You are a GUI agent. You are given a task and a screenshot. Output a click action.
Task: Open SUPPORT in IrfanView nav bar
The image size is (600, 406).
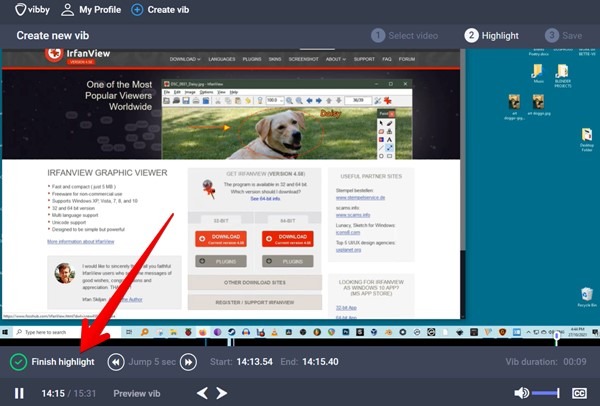click(x=364, y=59)
